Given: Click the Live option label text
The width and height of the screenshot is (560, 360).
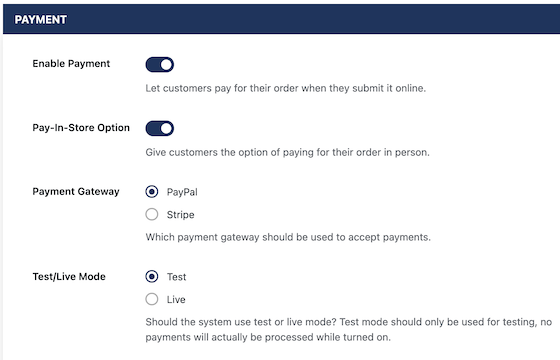Looking at the screenshot, I should [176, 299].
